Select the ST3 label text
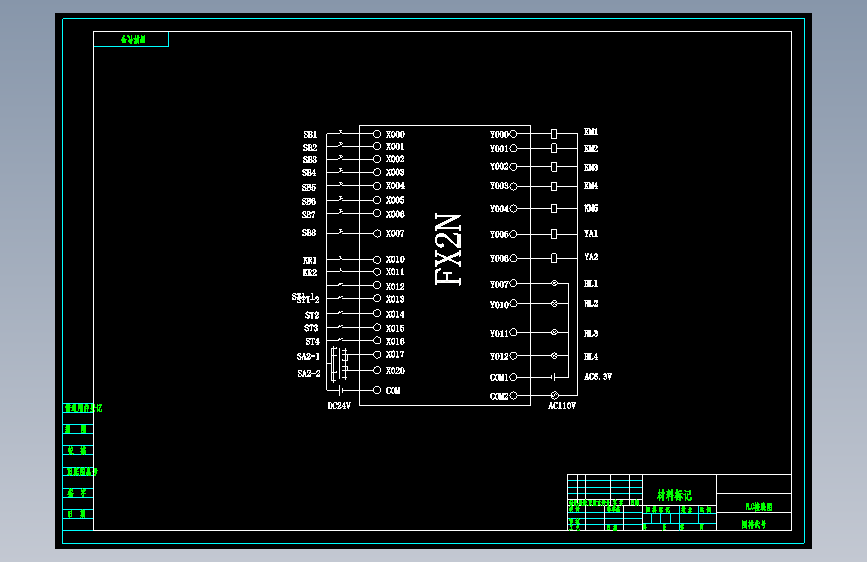 click(x=311, y=328)
